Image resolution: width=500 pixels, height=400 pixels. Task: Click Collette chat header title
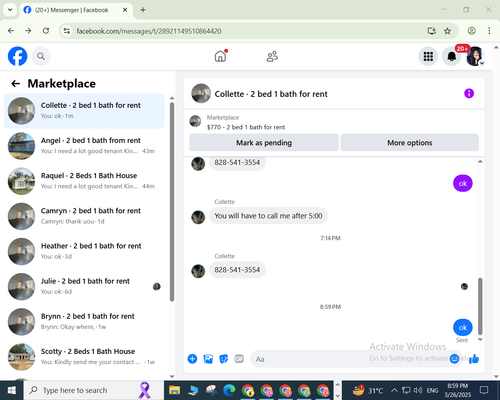pyautogui.click(x=271, y=94)
